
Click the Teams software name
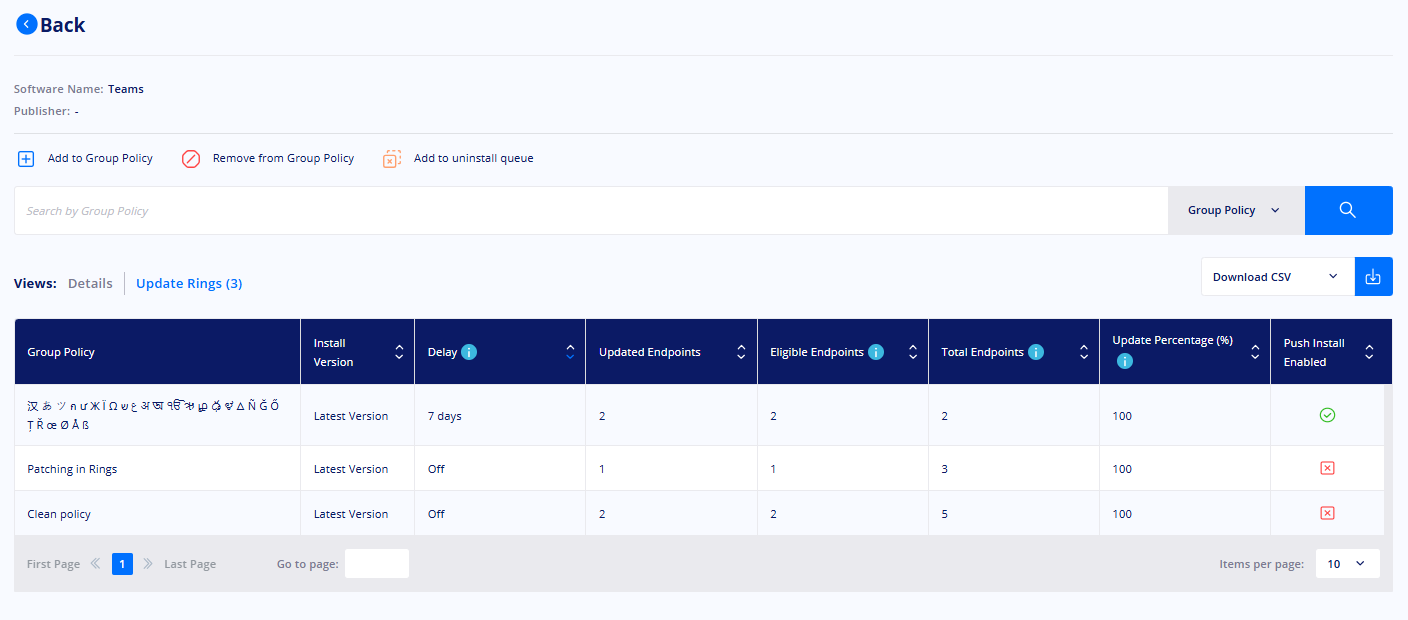point(126,89)
